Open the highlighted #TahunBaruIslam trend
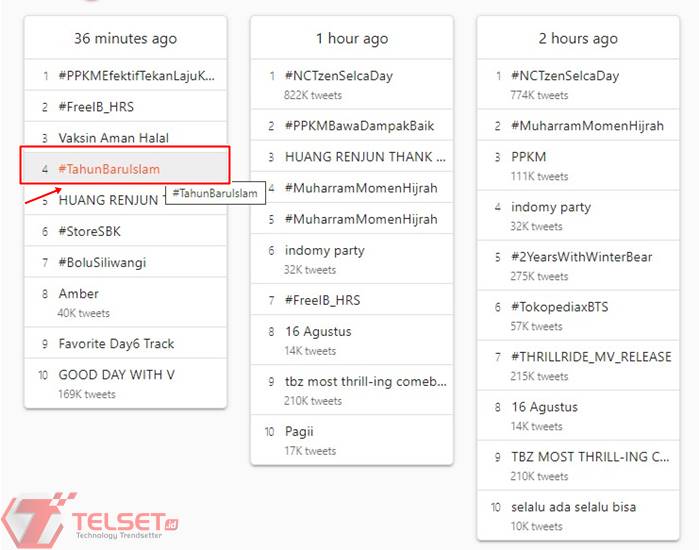 tap(109, 169)
